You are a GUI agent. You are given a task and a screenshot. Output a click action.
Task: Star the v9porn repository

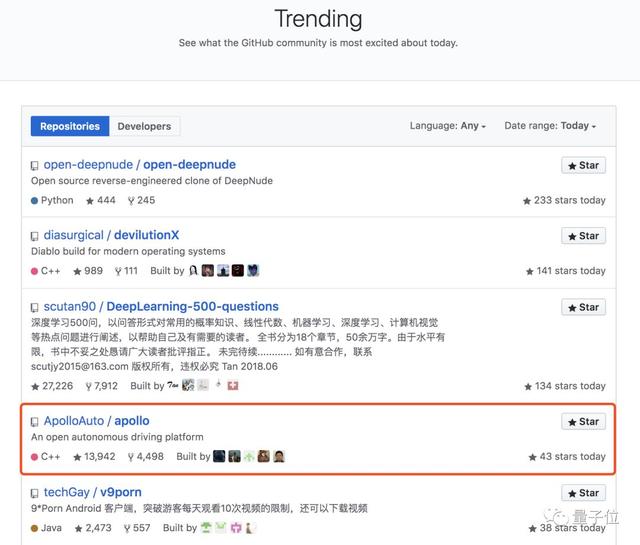pos(583,493)
